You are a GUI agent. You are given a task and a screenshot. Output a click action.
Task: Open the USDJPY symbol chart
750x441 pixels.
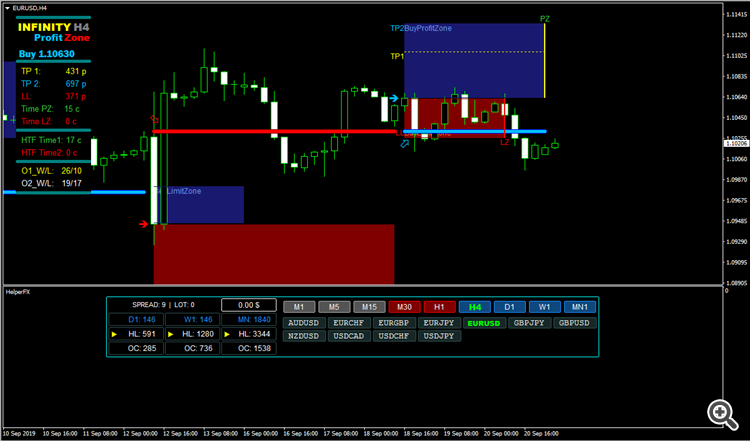(x=439, y=336)
